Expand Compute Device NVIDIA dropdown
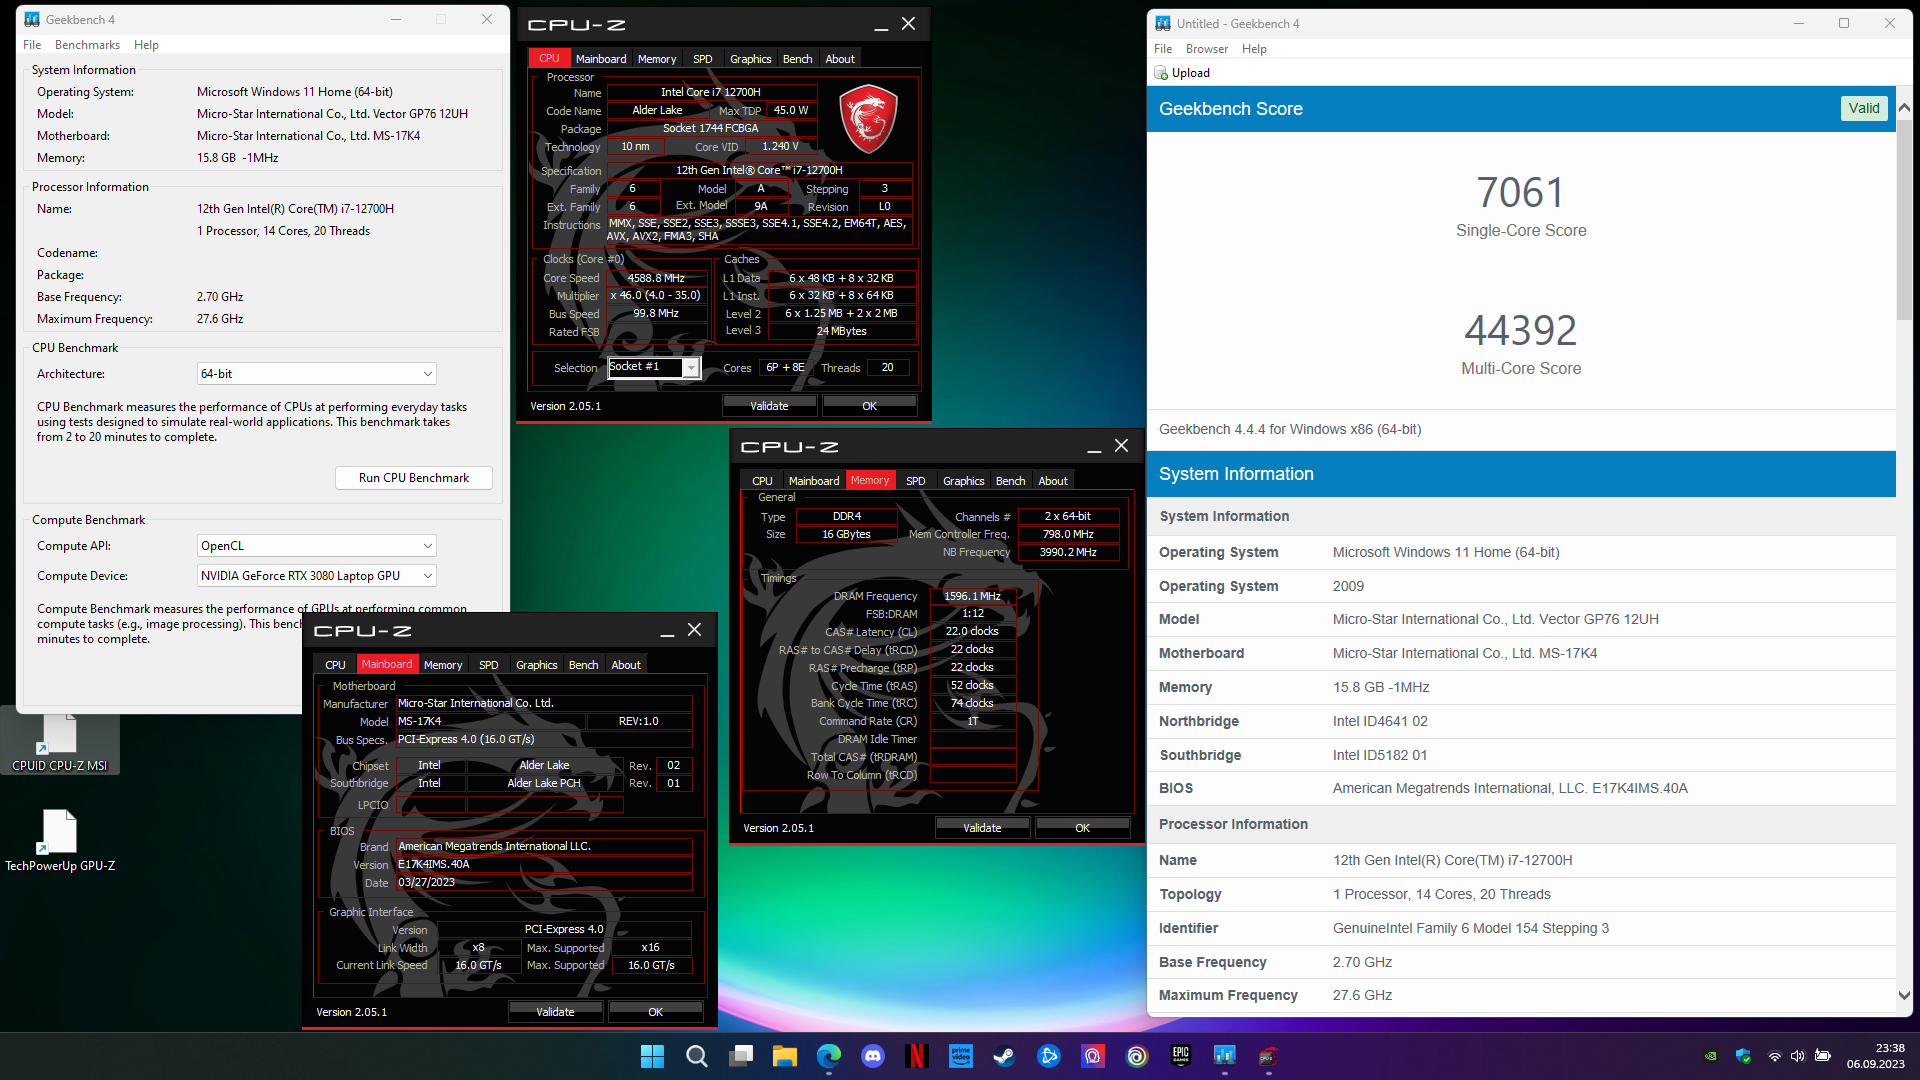Image resolution: width=1920 pixels, height=1080 pixels. coord(317,576)
